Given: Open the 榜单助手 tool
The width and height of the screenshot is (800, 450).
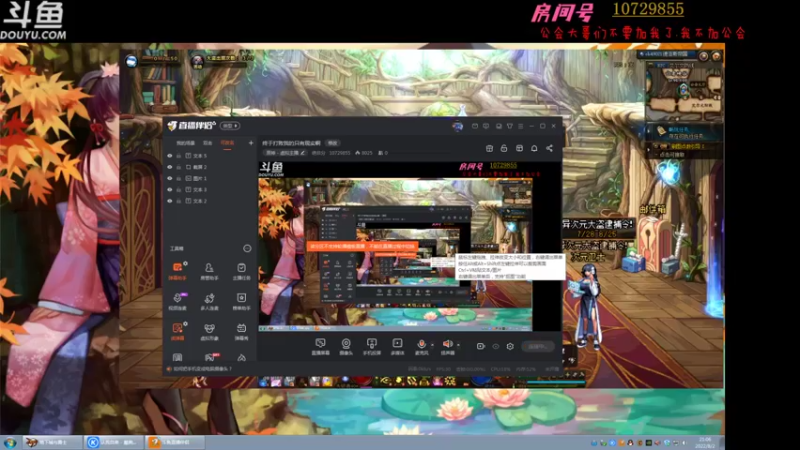Looking at the screenshot, I should (x=241, y=301).
